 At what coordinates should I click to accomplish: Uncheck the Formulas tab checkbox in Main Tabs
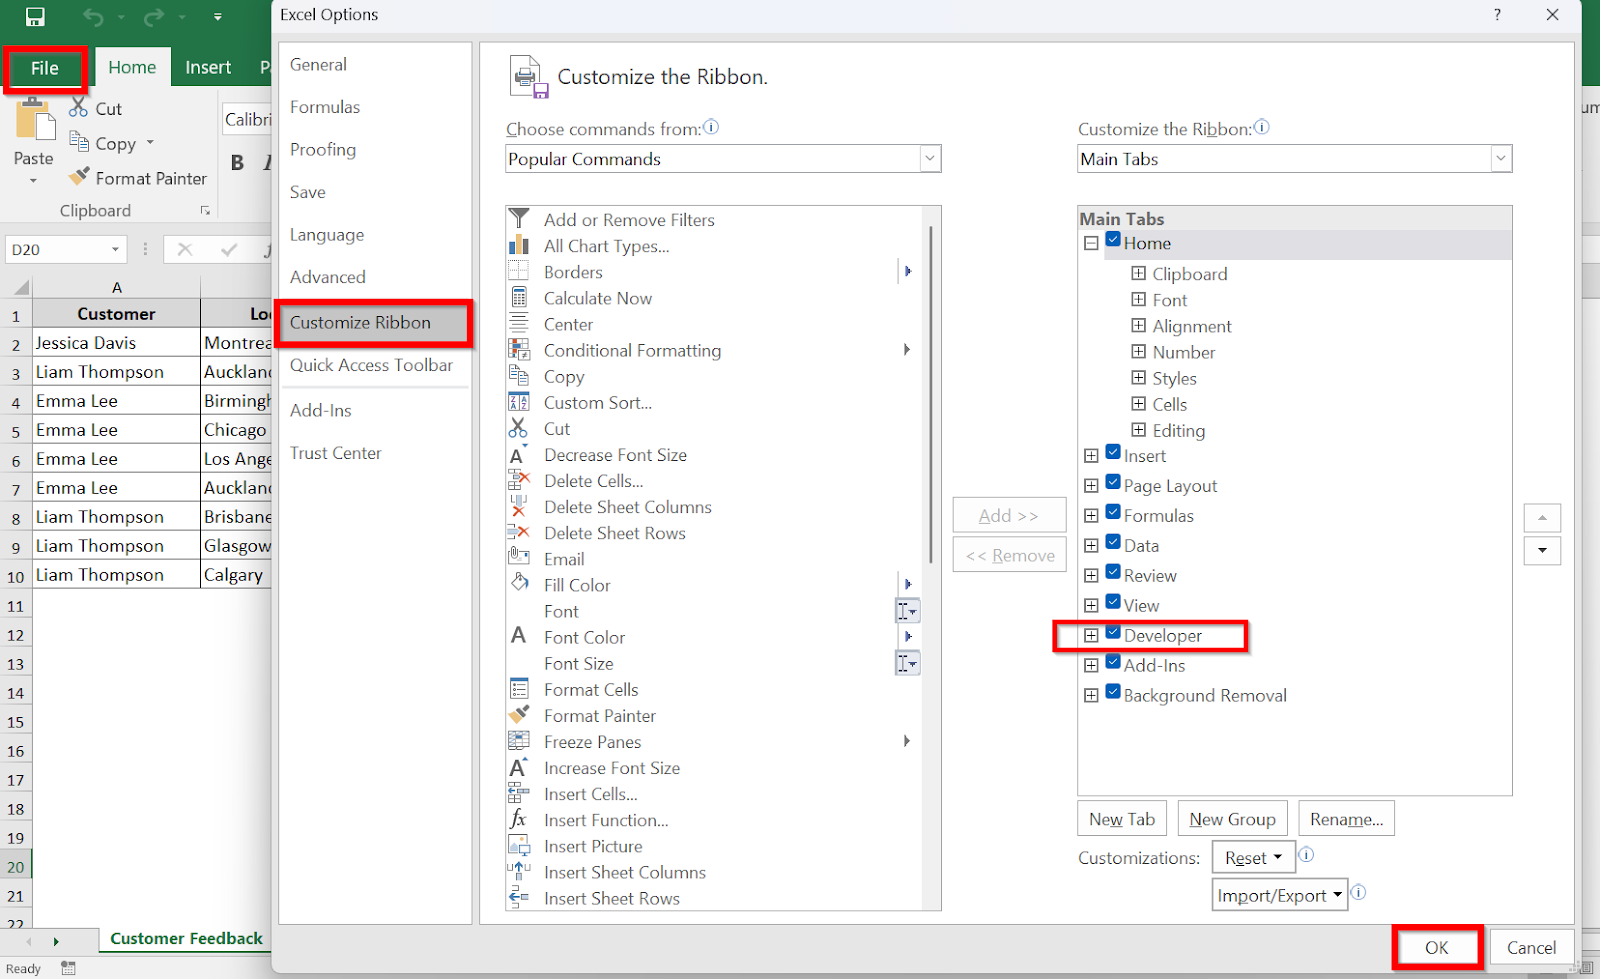[1113, 513]
